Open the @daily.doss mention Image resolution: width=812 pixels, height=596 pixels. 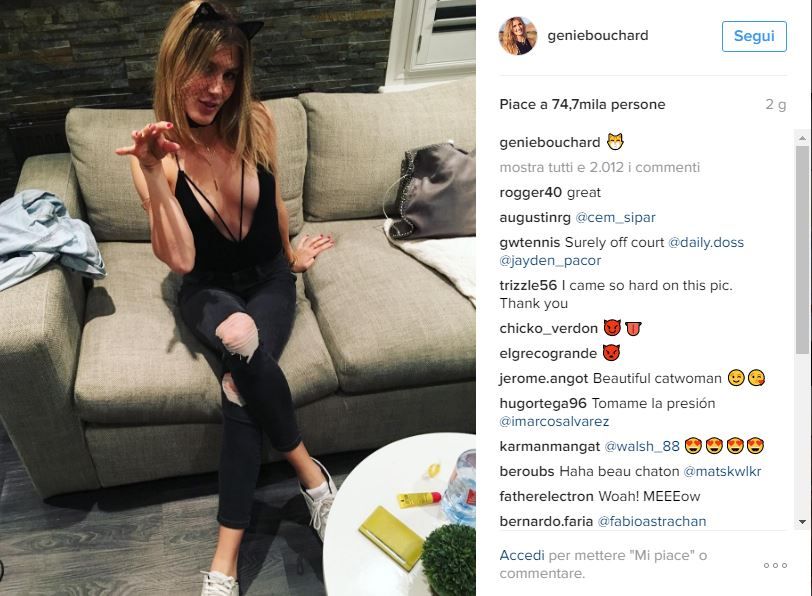[x=705, y=242]
